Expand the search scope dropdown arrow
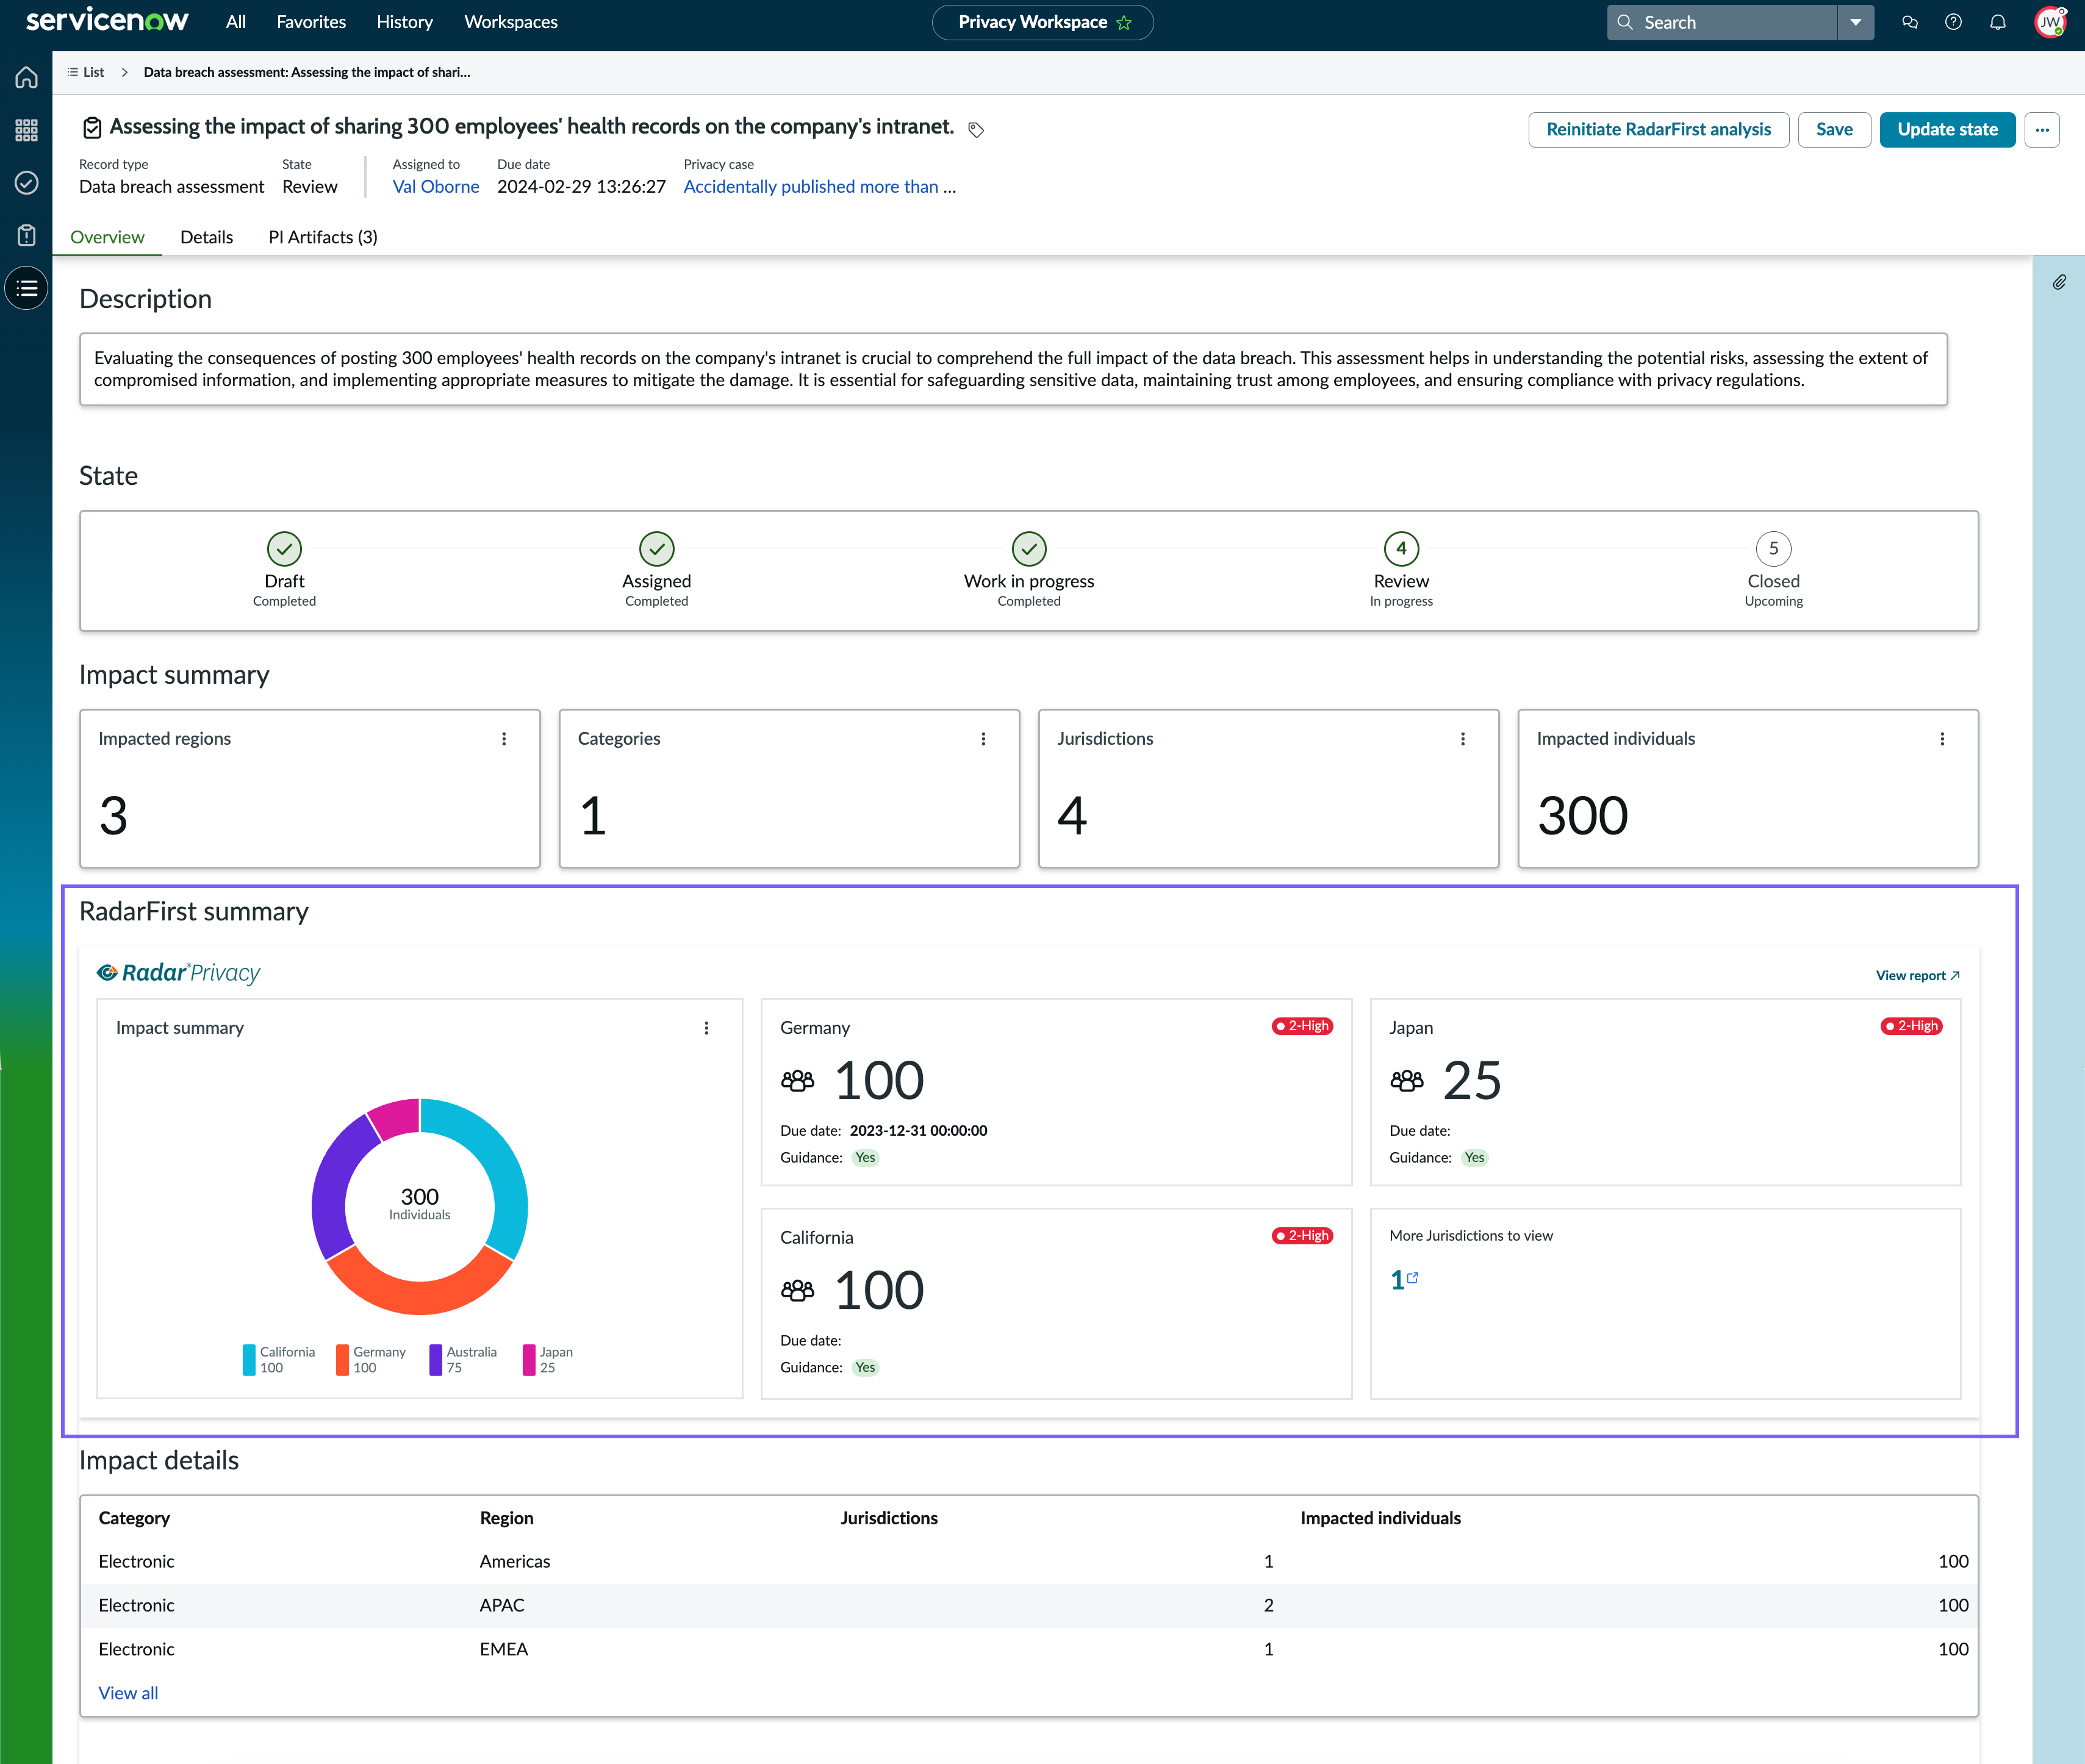This screenshot has width=2085, height=1764. (x=1855, y=22)
